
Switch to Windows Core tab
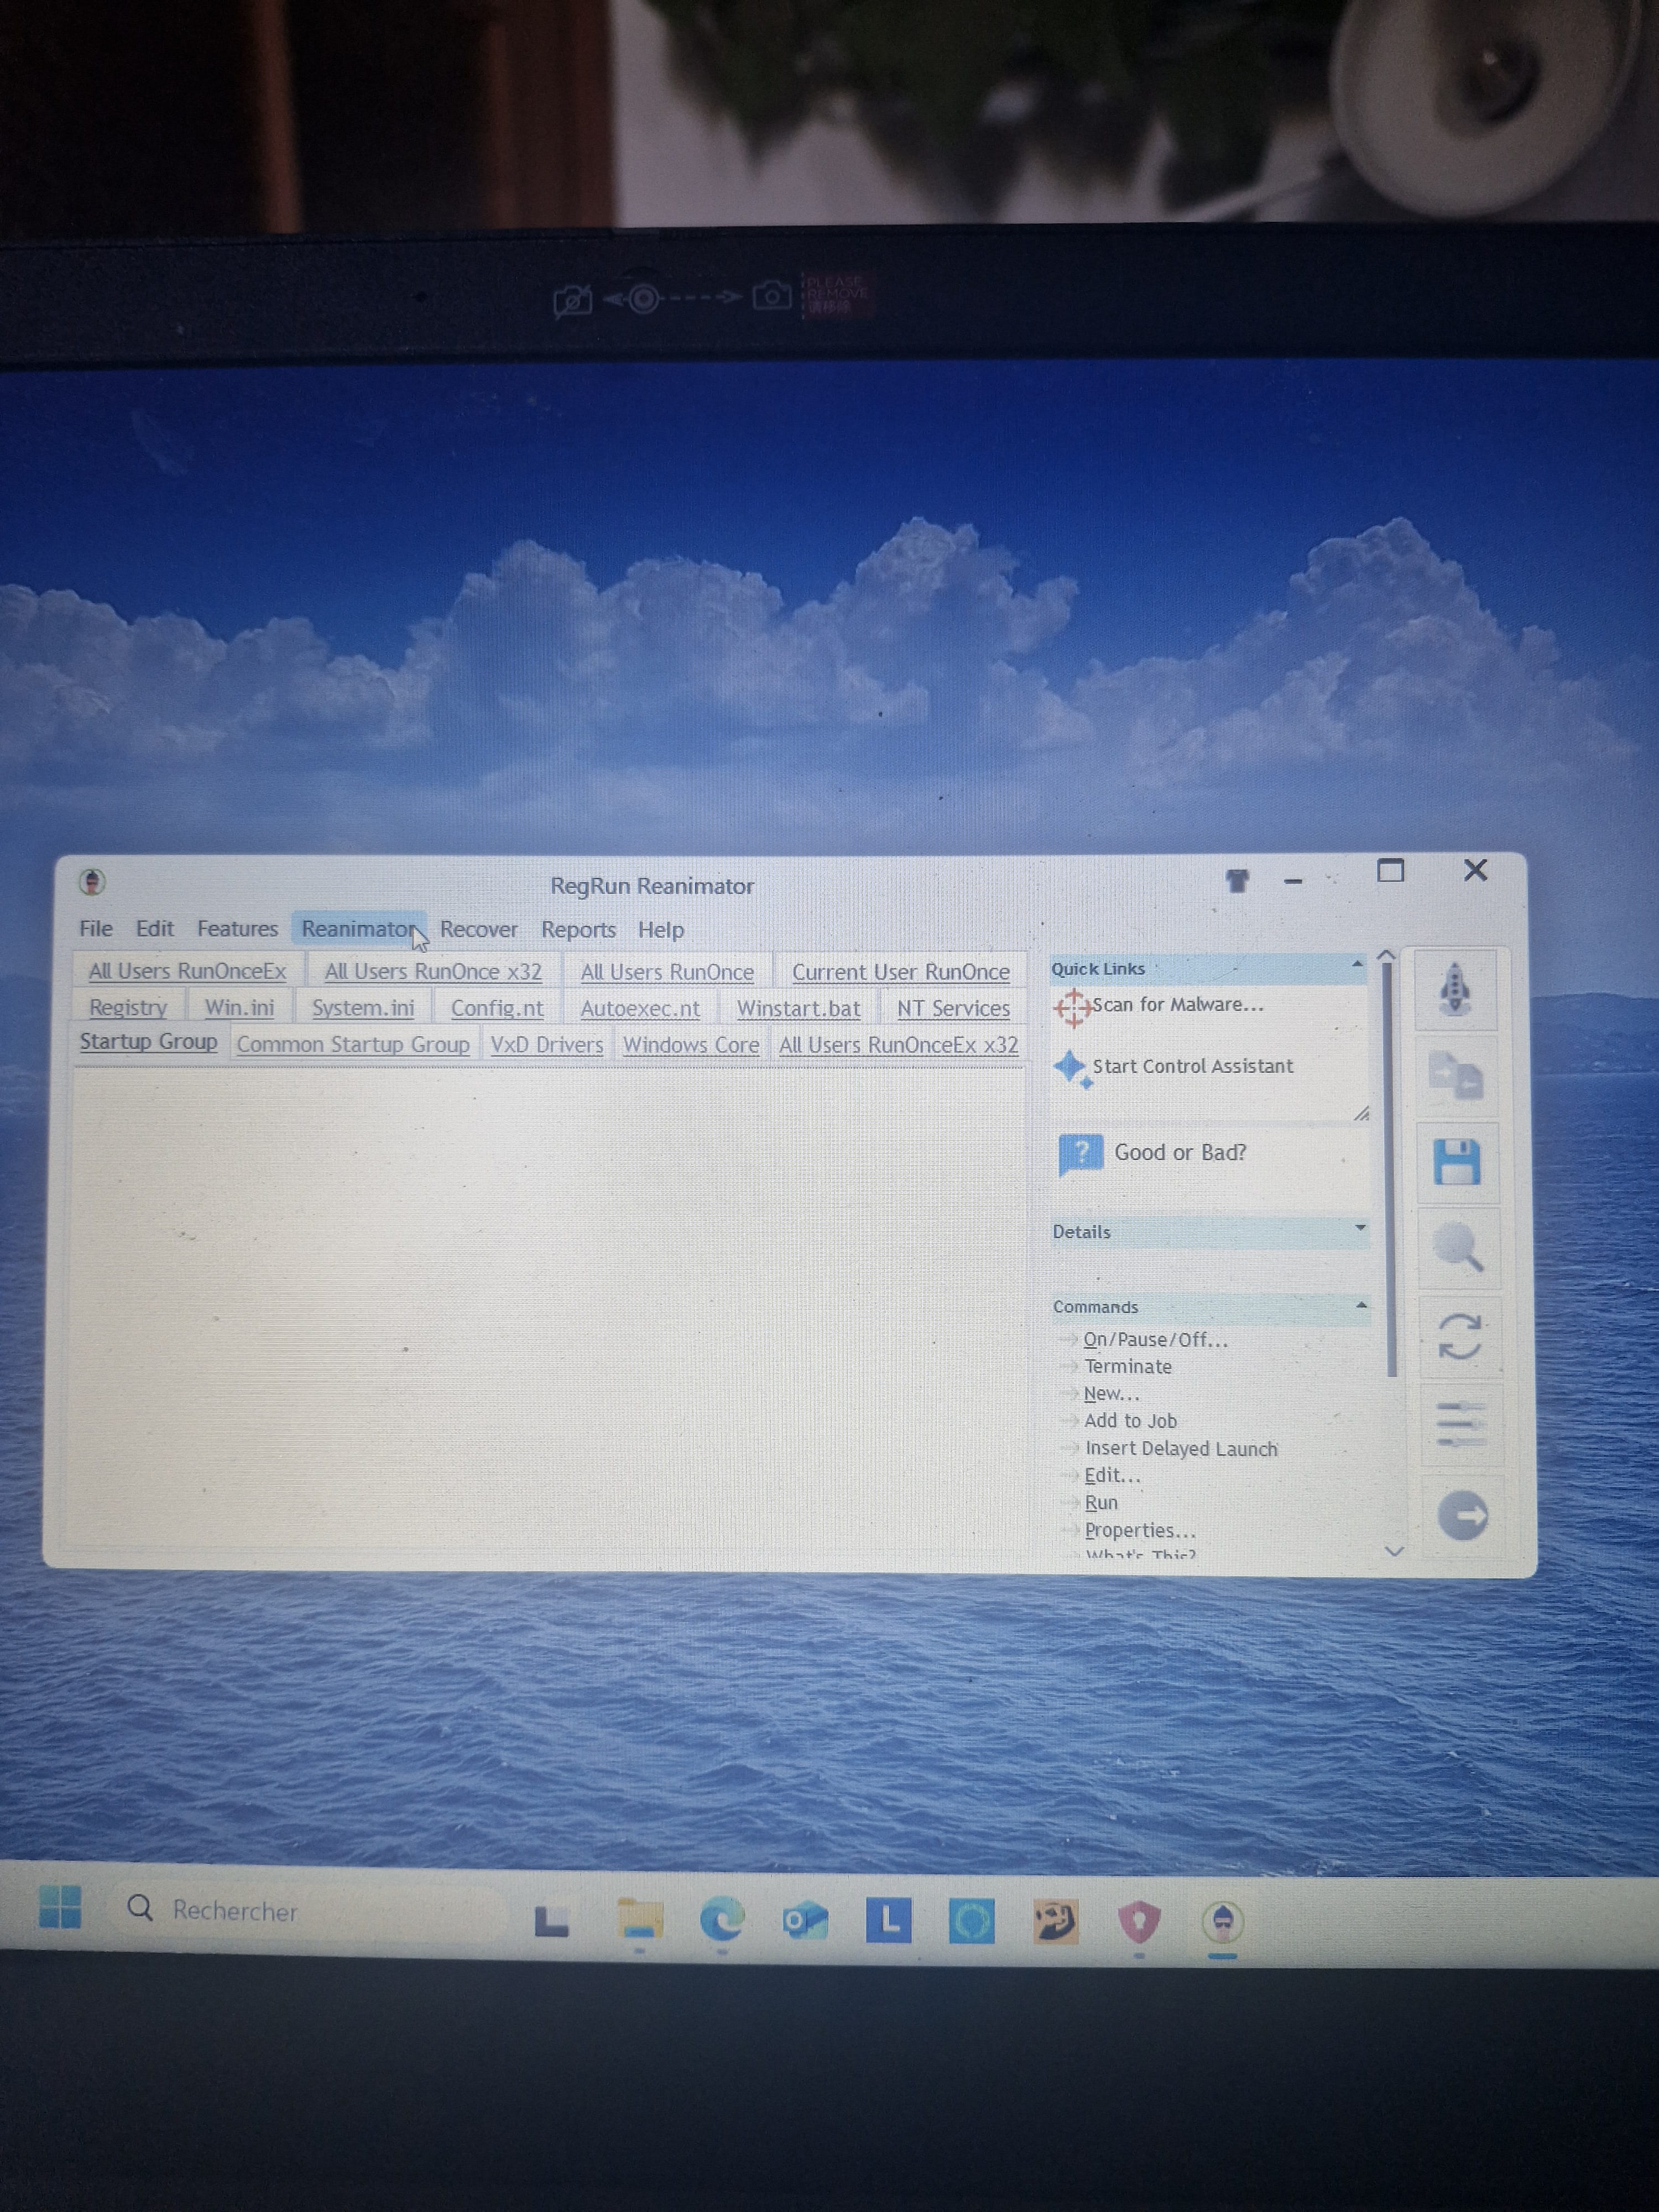[x=691, y=1045]
